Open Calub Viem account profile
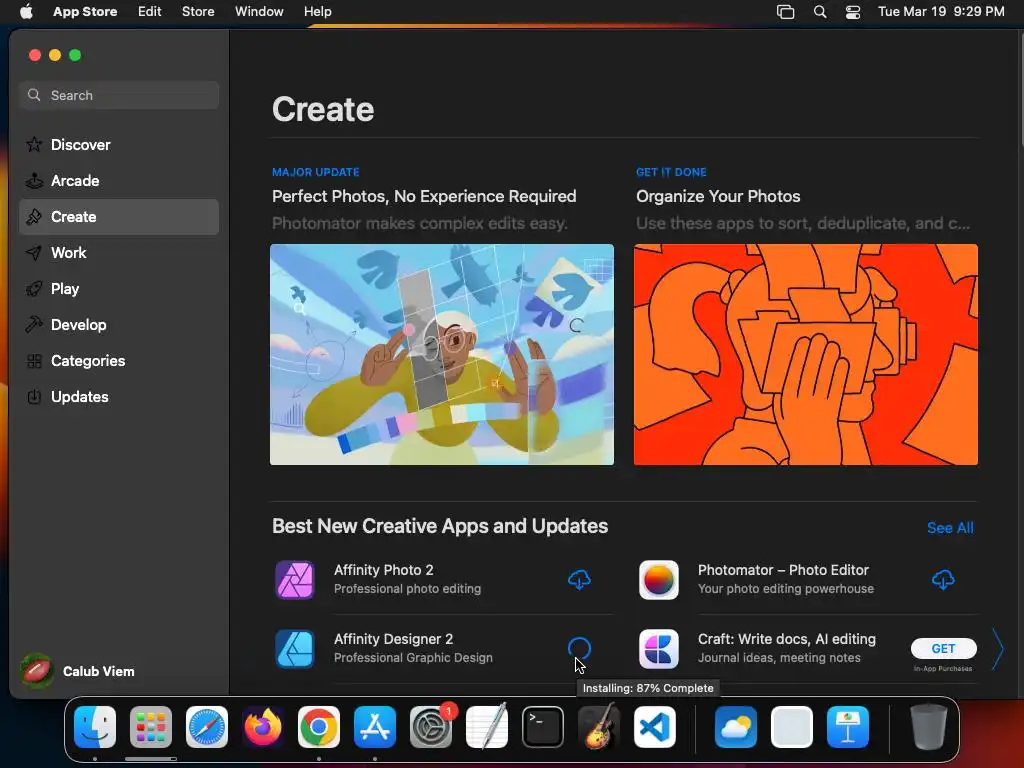Viewport: 1024px width, 768px height. click(x=78, y=671)
